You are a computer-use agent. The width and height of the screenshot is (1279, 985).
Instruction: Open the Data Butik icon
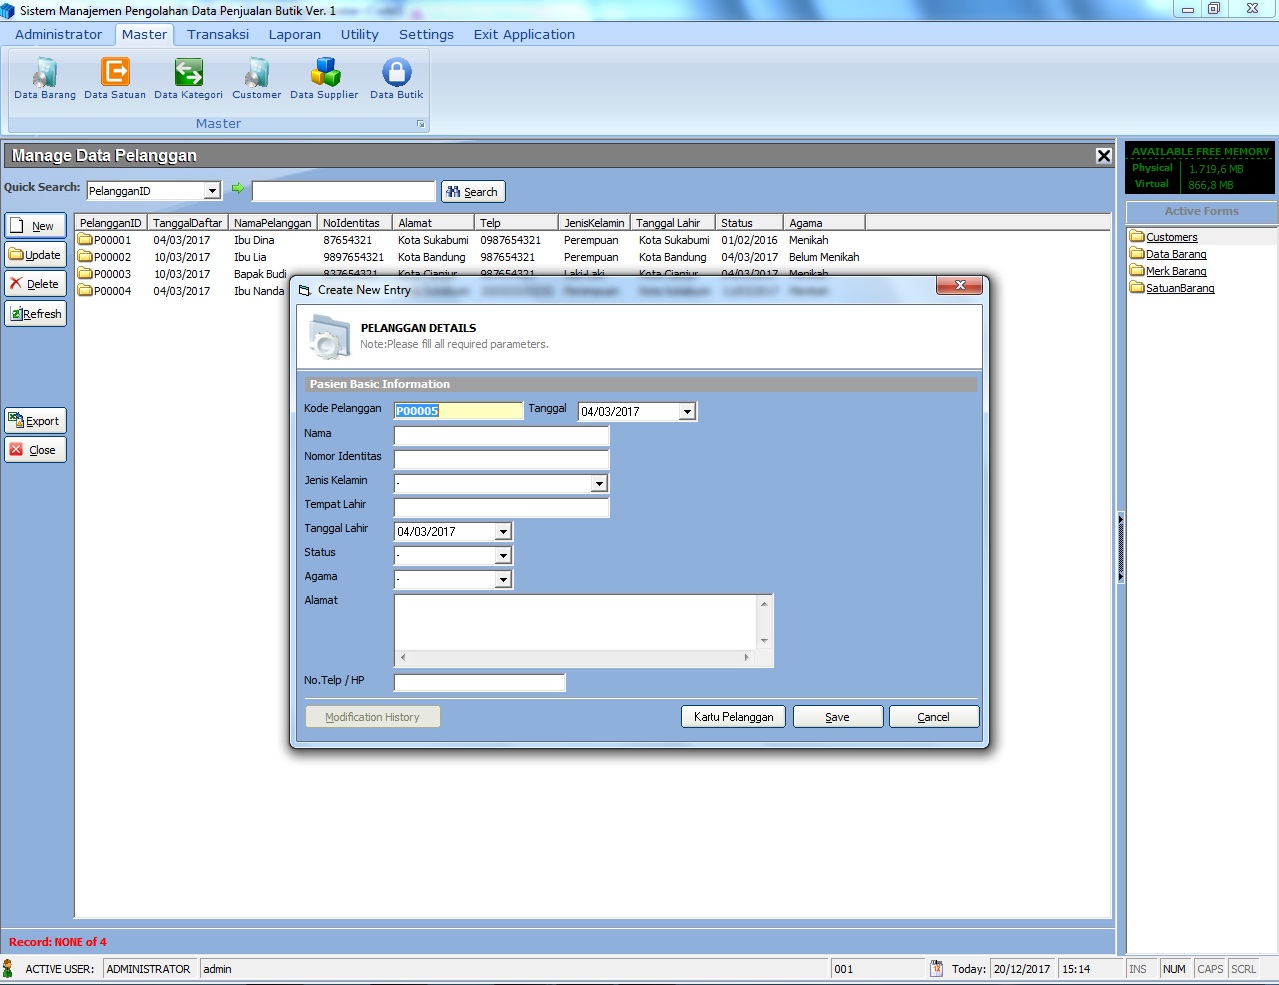tap(396, 80)
